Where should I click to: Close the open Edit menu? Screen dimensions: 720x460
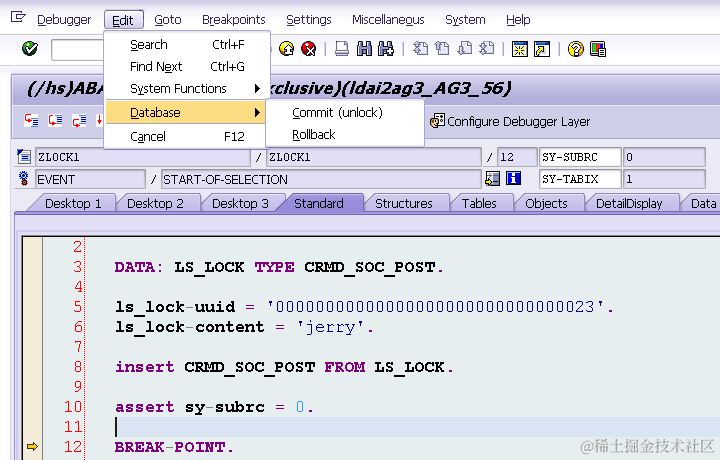123,20
